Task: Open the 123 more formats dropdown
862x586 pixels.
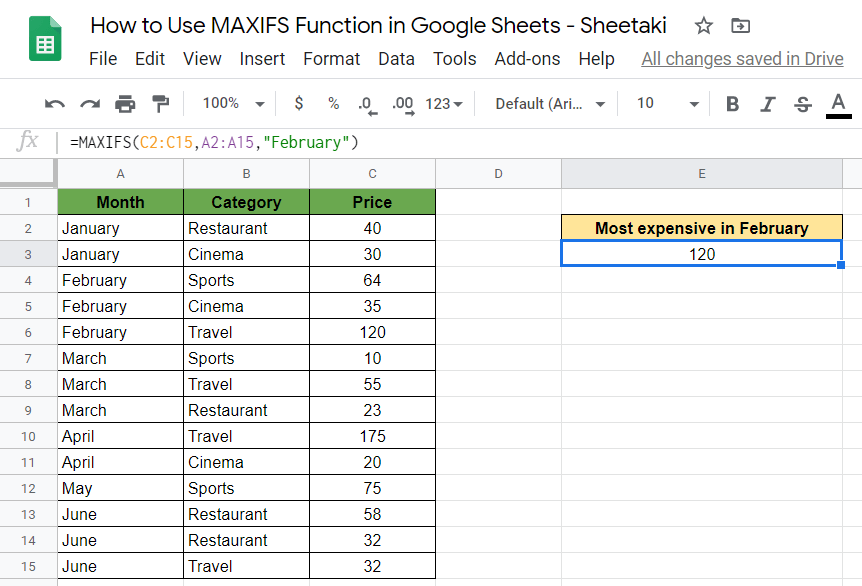Action: pos(444,103)
